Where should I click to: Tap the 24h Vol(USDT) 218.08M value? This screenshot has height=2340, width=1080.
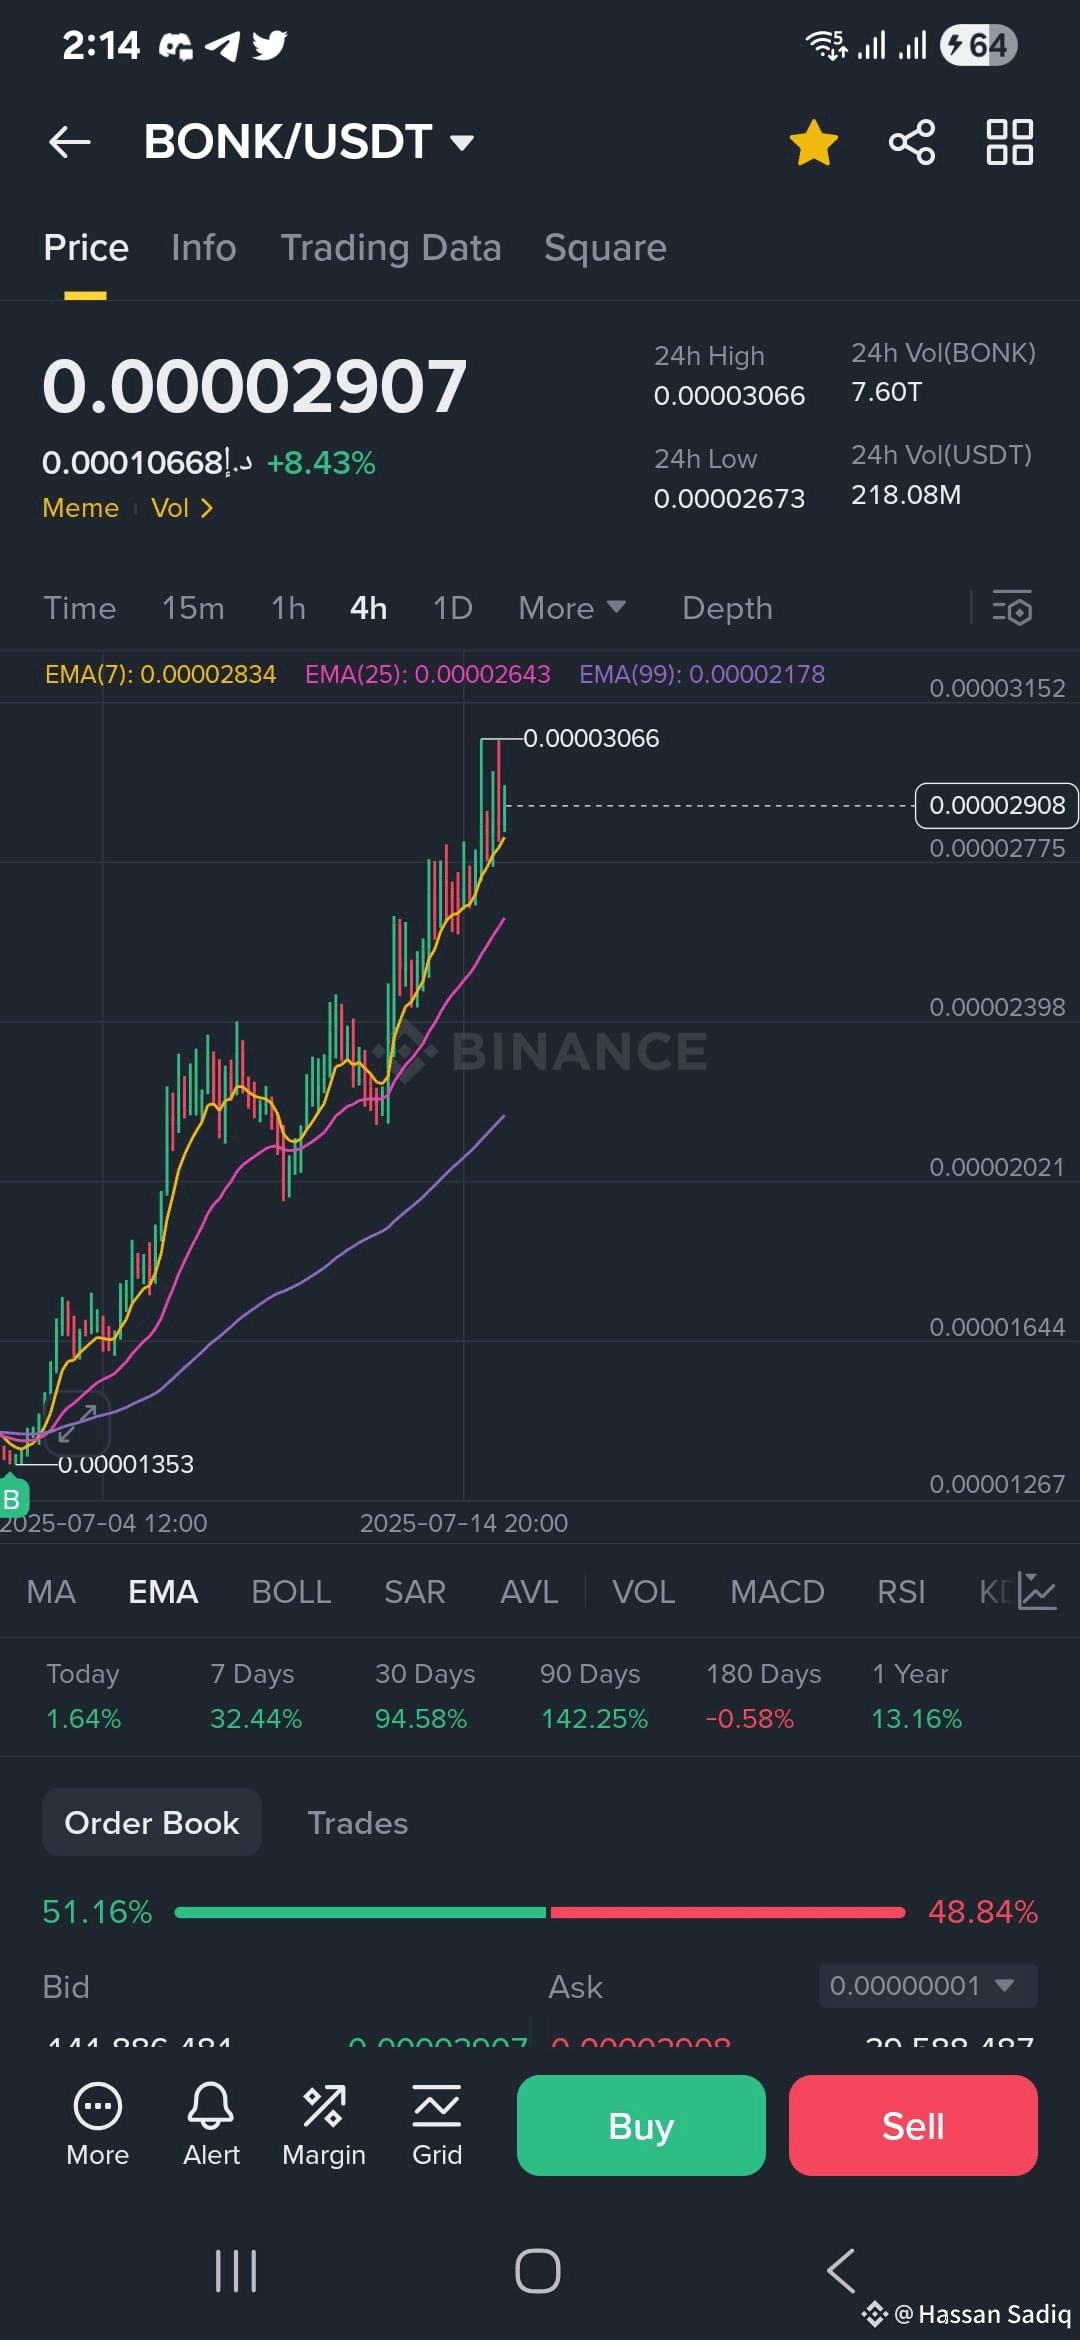pos(906,495)
